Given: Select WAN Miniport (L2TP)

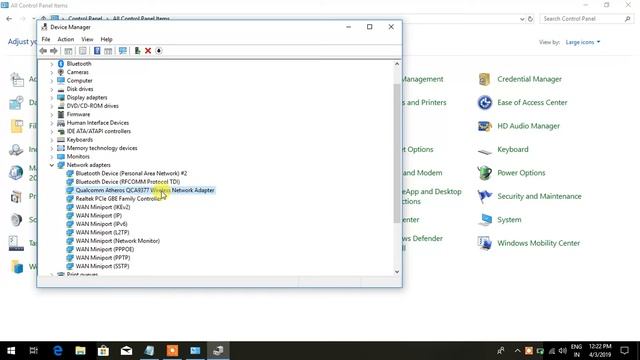Looking at the screenshot, I should coord(102,232).
